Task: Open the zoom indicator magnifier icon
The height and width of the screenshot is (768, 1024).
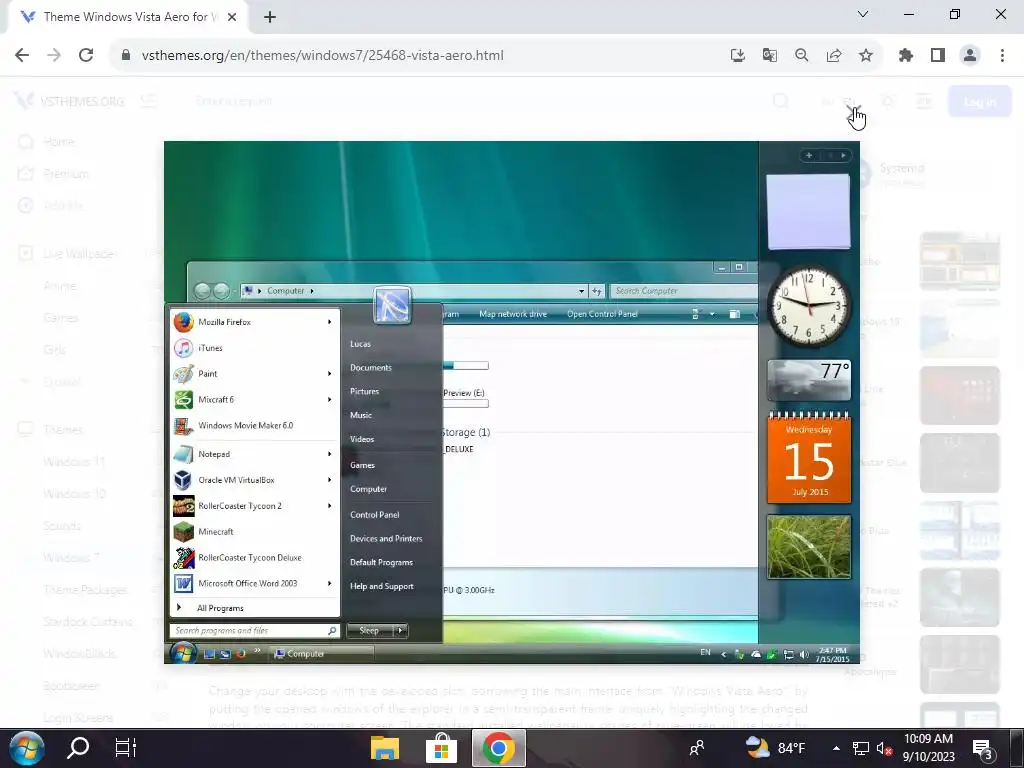Action: point(802,56)
